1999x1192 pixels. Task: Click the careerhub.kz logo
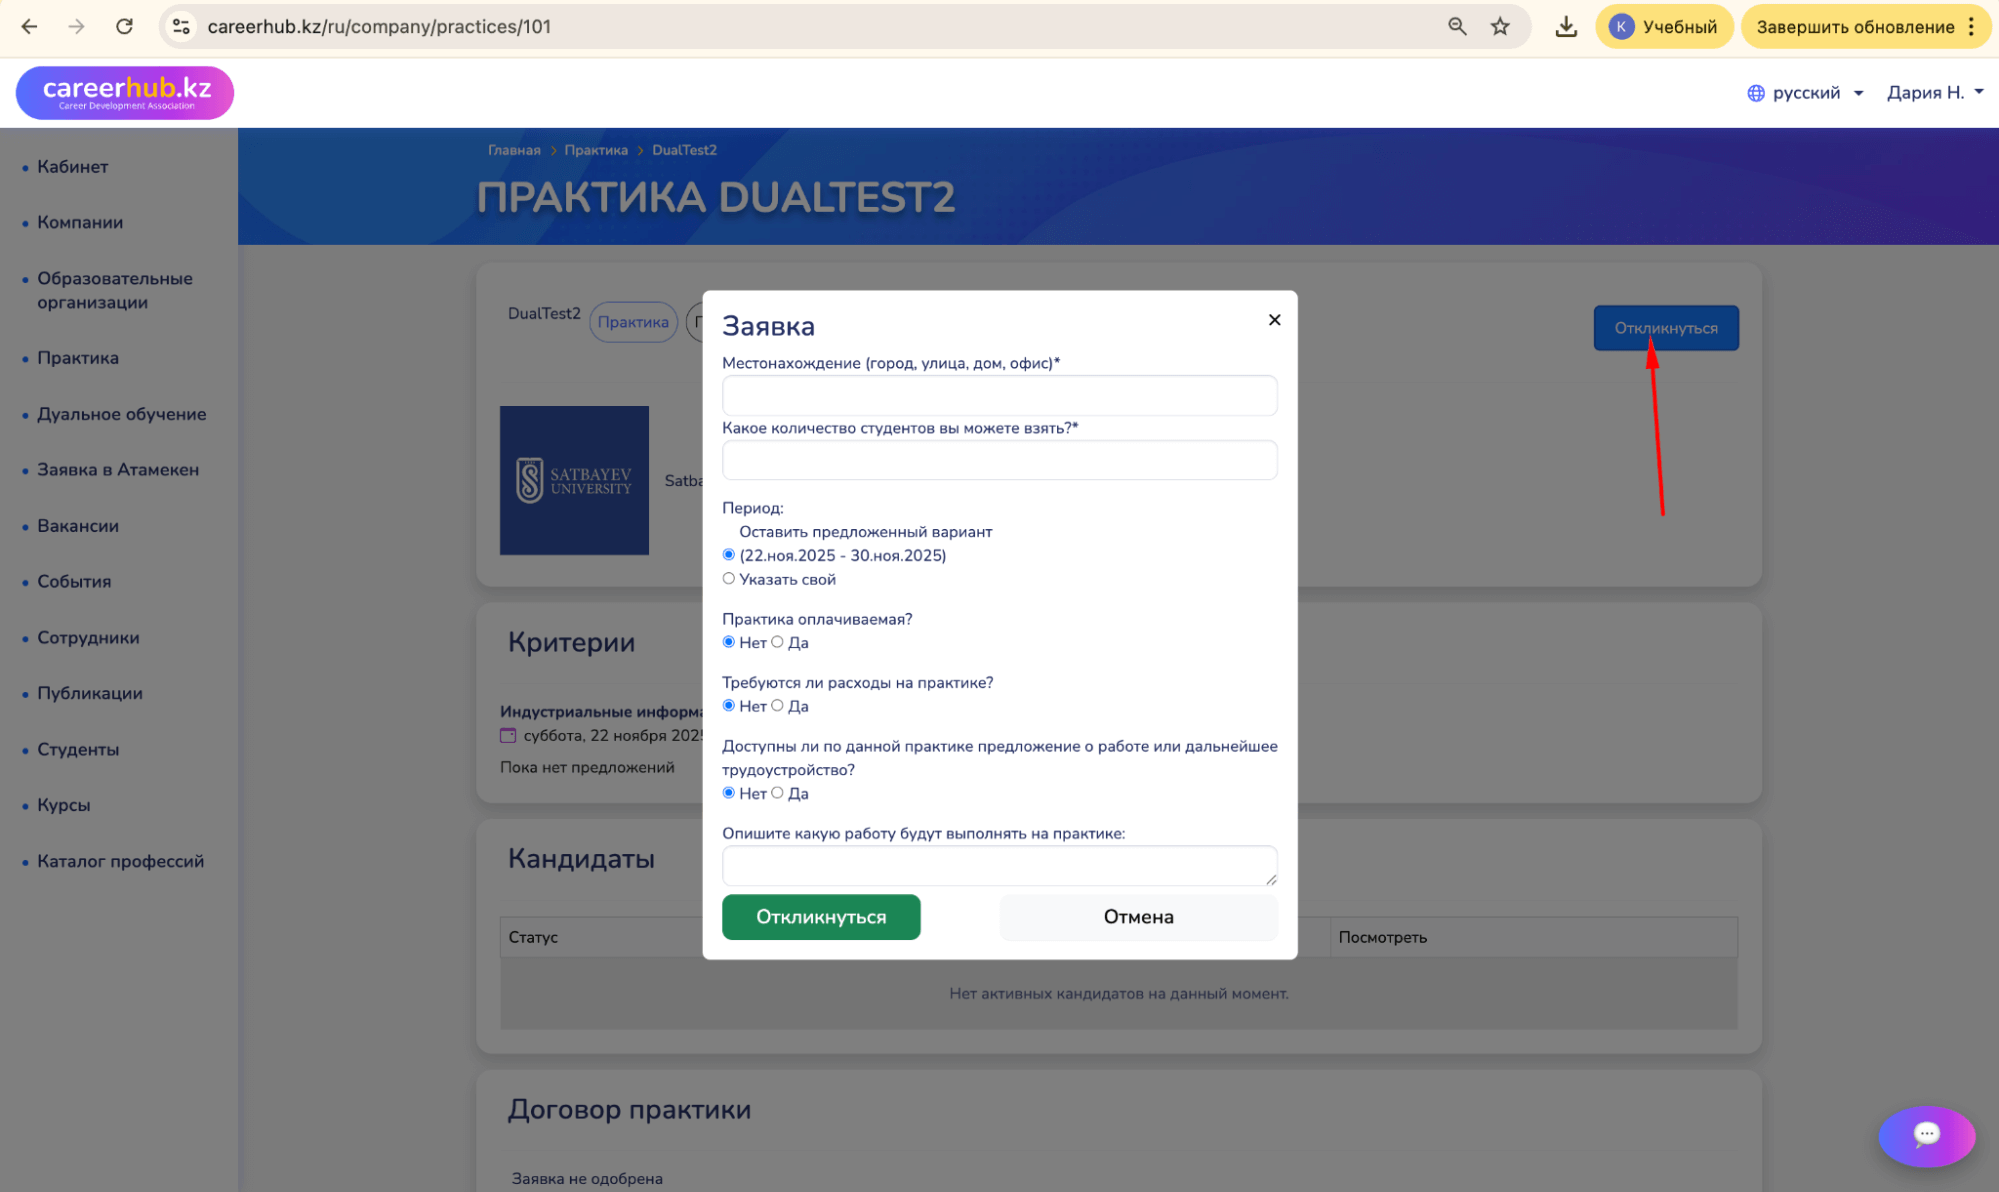click(x=125, y=92)
